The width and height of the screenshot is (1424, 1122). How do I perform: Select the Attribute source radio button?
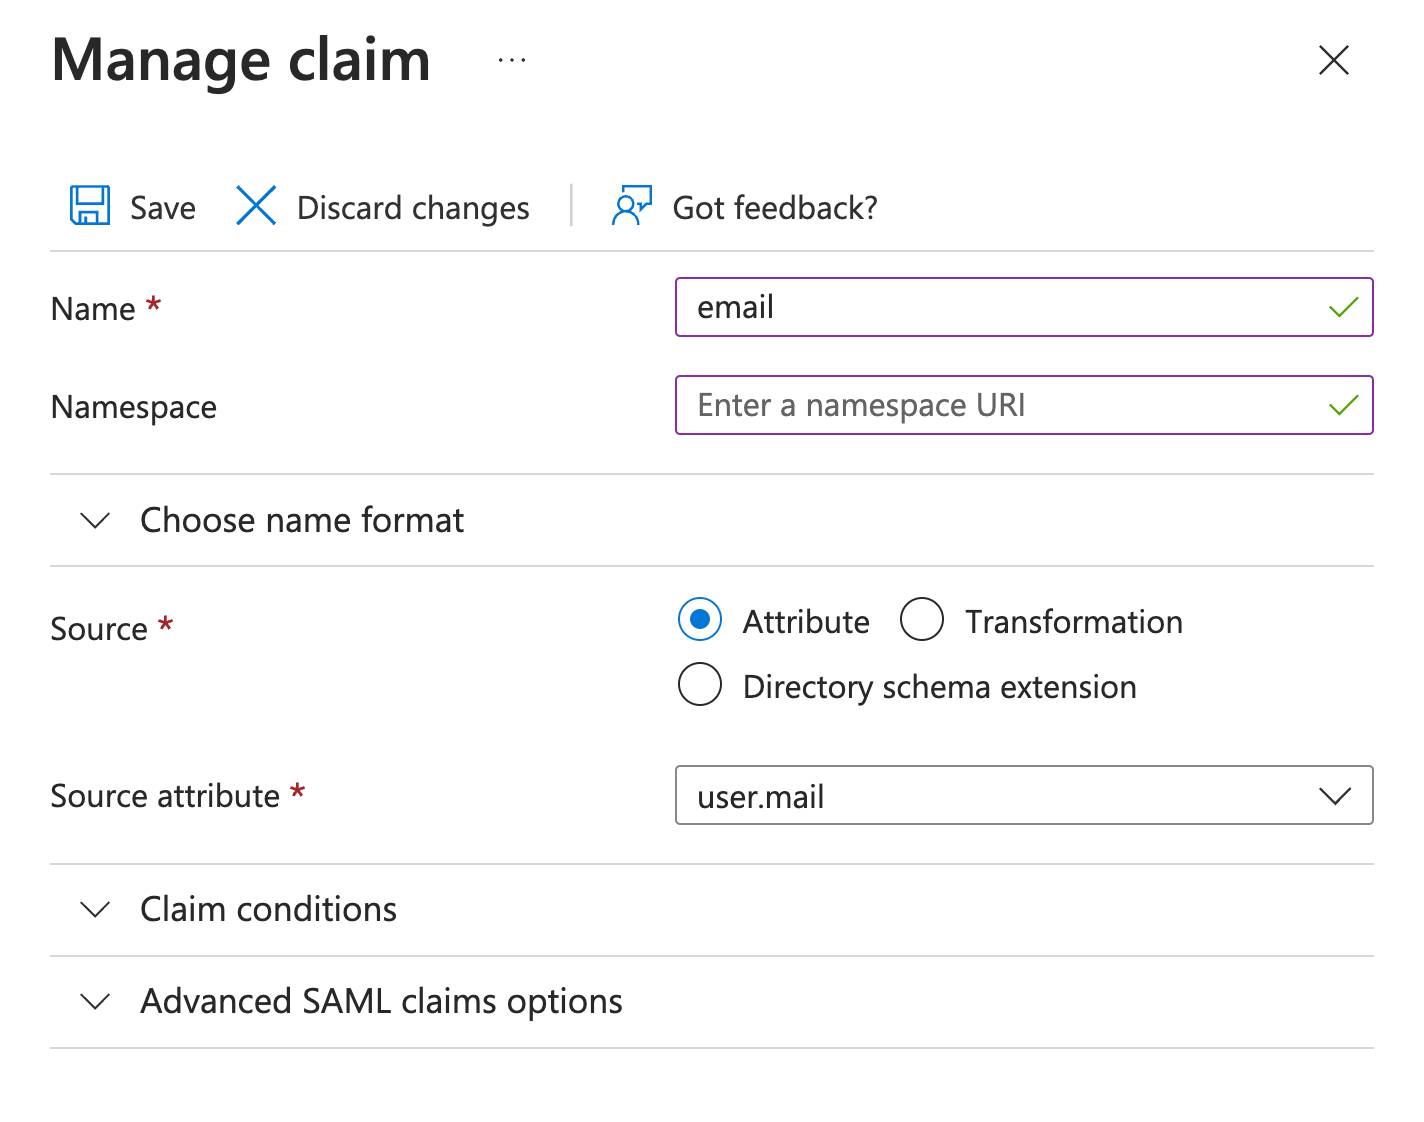click(x=700, y=620)
